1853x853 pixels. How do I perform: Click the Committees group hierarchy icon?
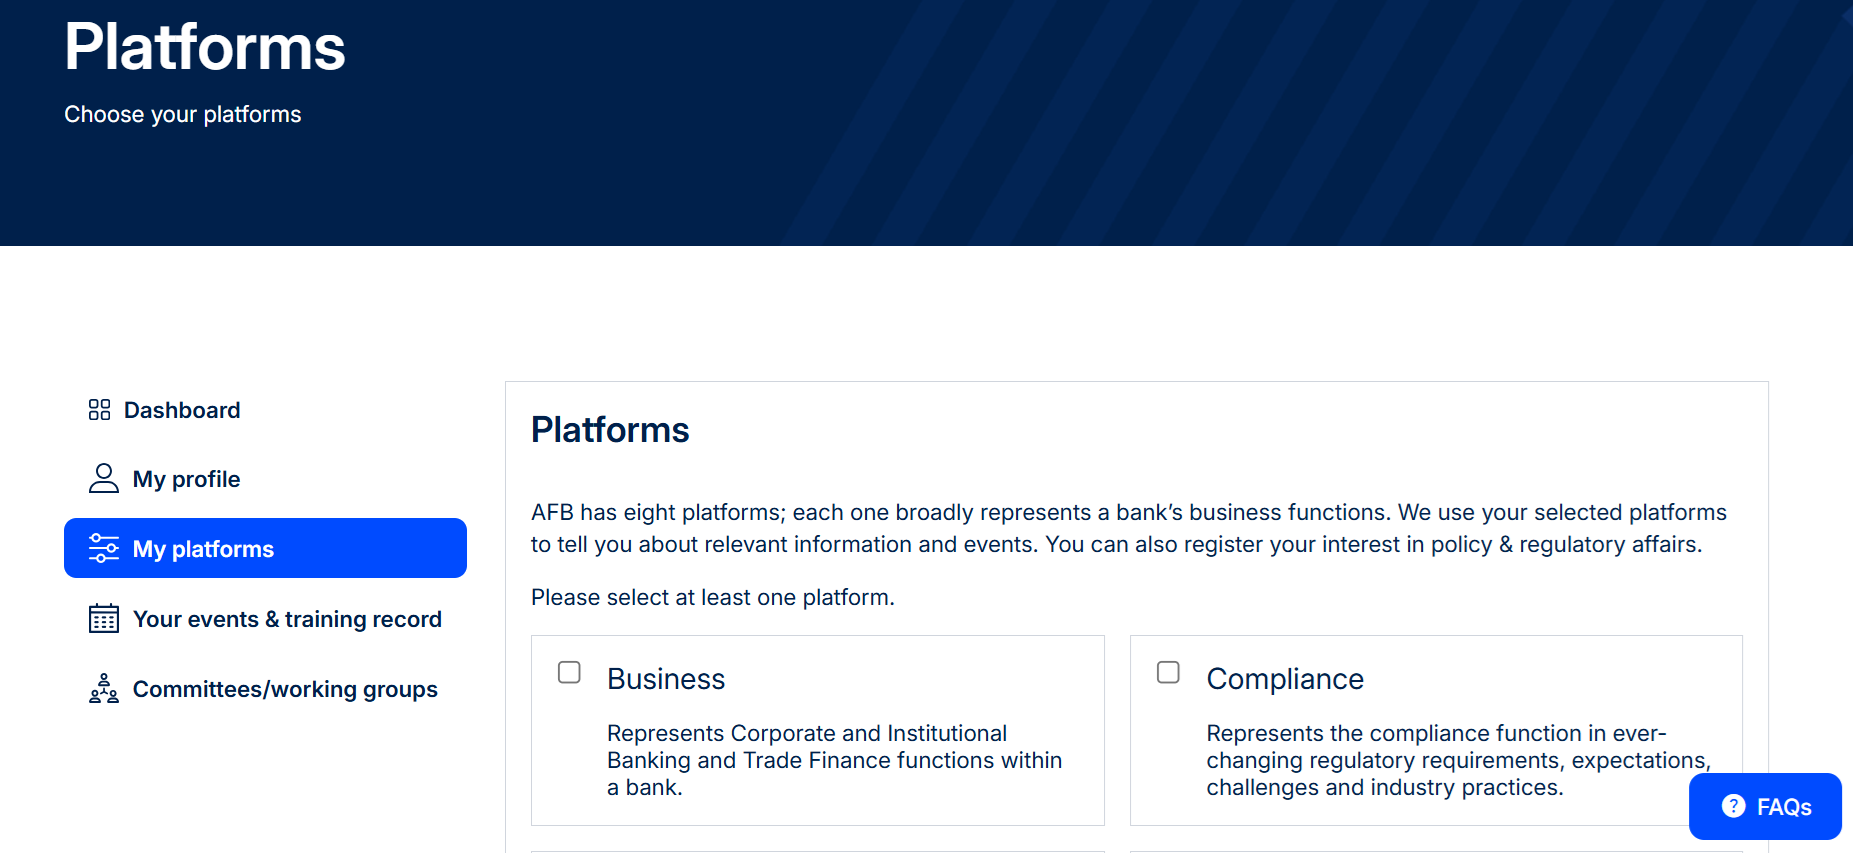point(104,688)
